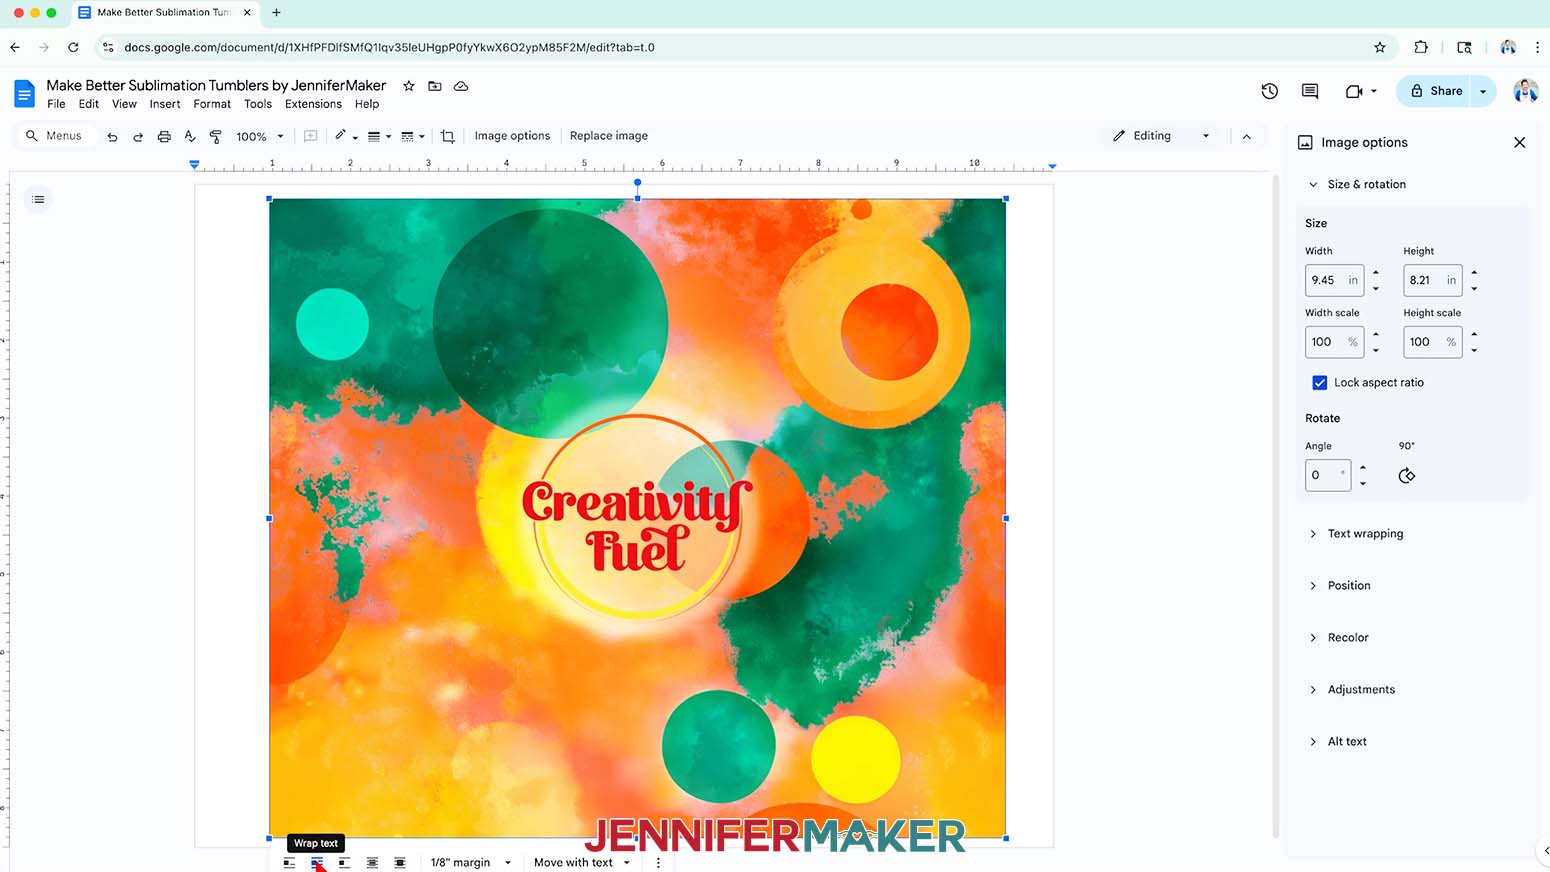1550x872 pixels.
Task: Click the redo arrow in toolbar
Action: [x=138, y=137]
